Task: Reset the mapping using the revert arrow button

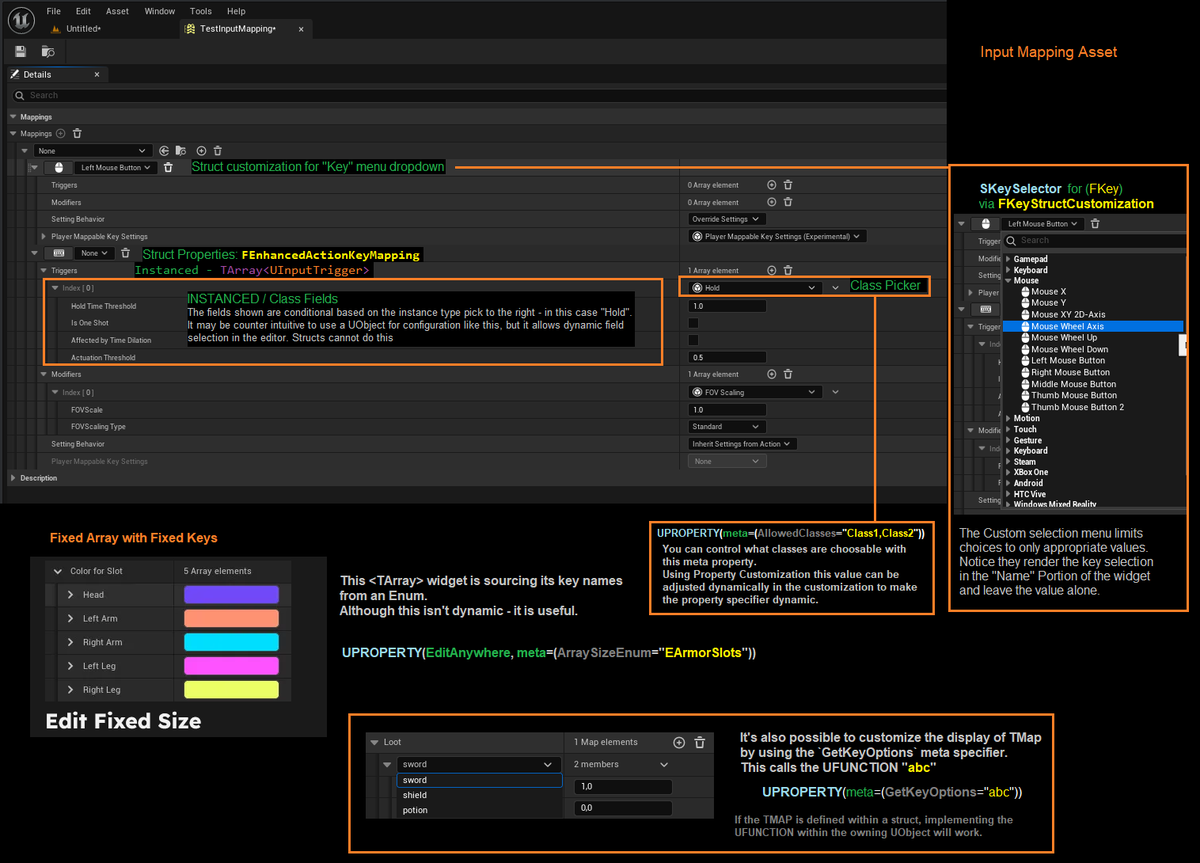Action: pos(164,150)
